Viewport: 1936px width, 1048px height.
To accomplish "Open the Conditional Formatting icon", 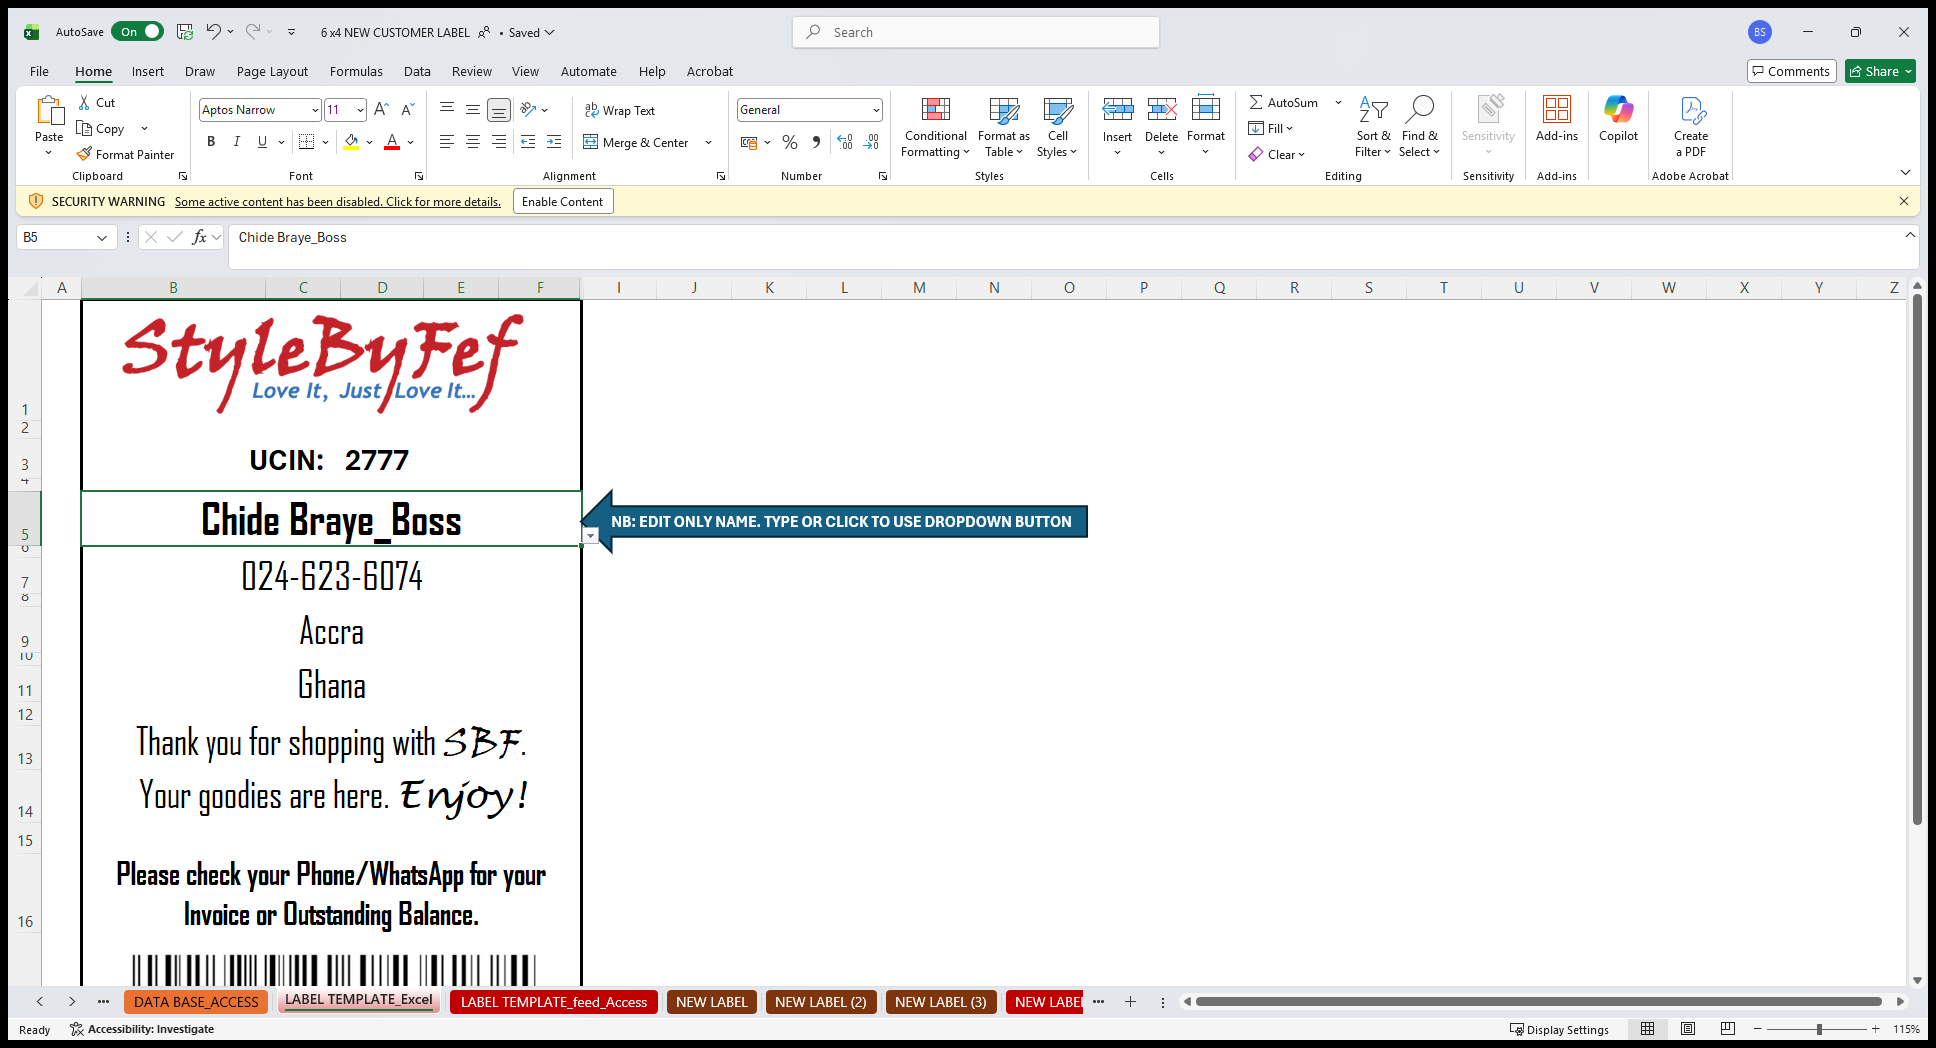I will (x=935, y=111).
